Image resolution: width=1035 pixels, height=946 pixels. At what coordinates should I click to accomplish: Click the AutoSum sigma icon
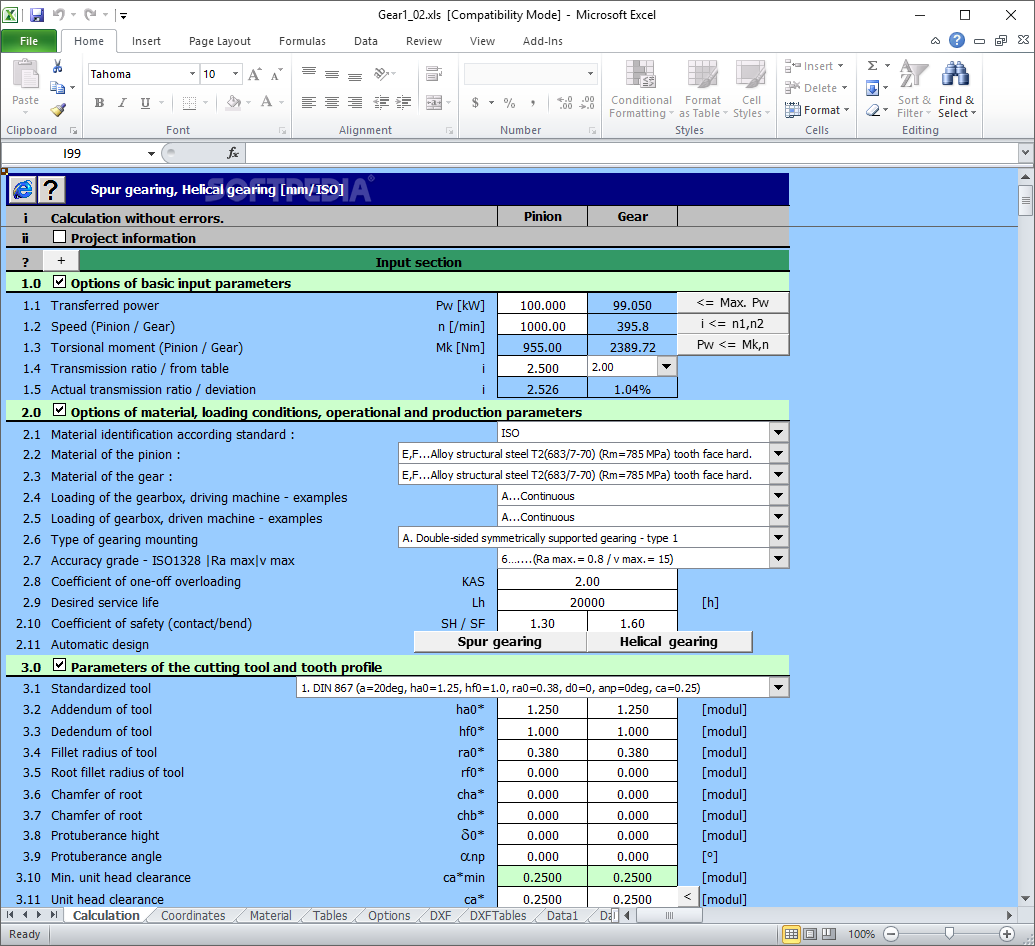click(x=873, y=65)
